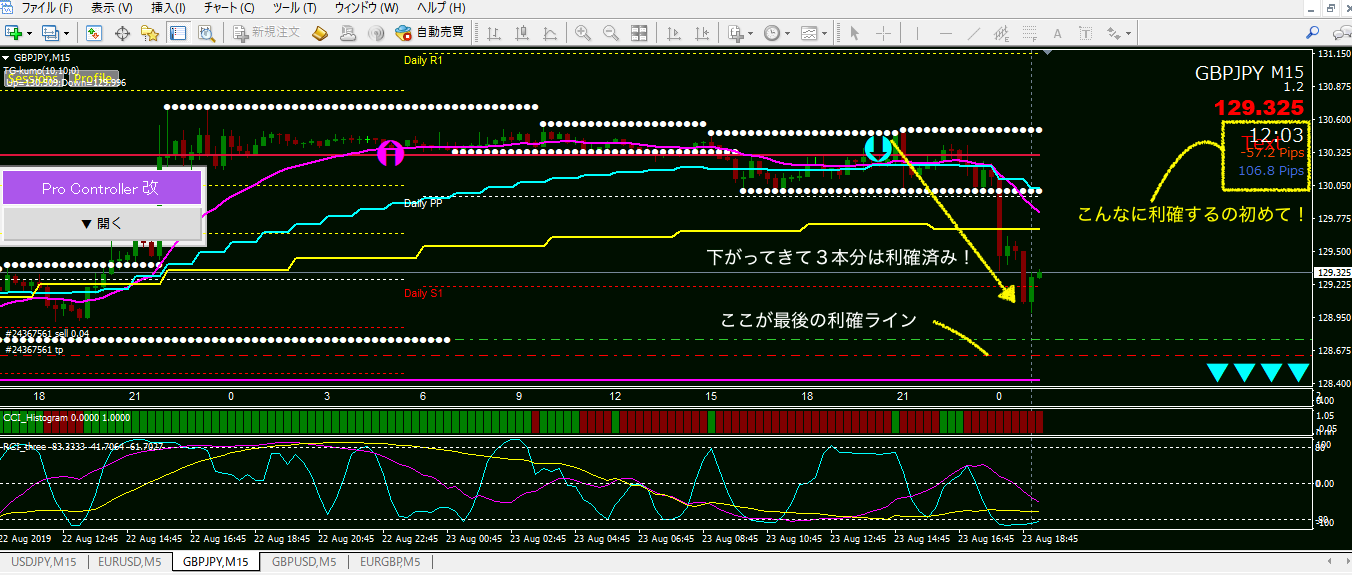1352x575 pixels.
Task: Select the Crosshair cursor tool
Action: pos(882,32)
